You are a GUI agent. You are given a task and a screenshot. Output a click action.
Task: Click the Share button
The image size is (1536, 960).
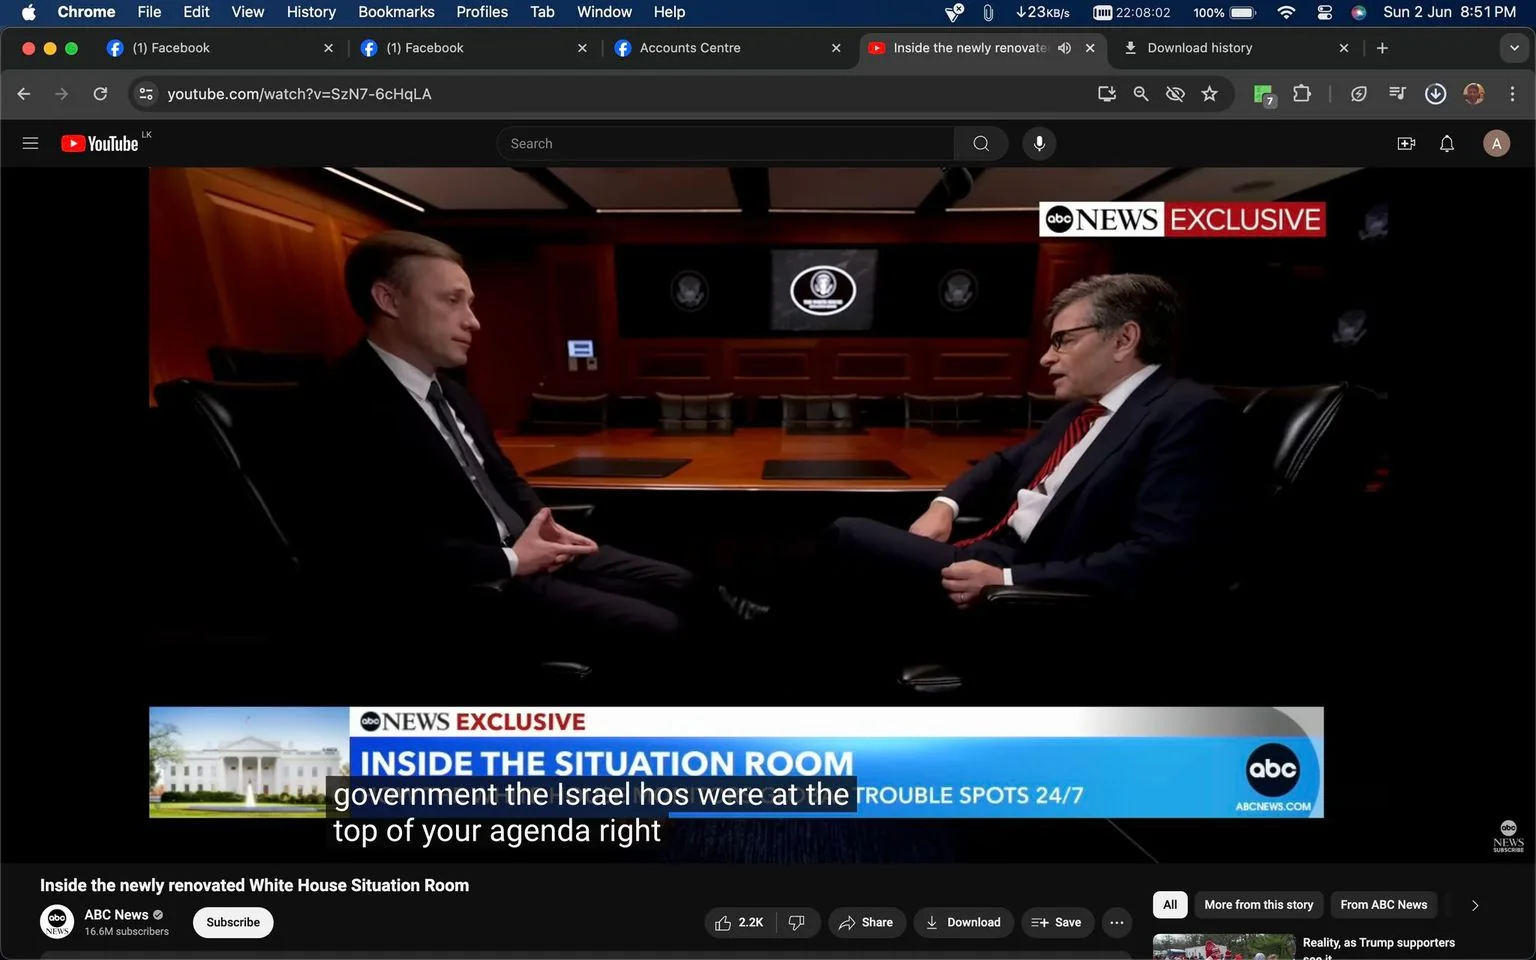tap(866, 922)
